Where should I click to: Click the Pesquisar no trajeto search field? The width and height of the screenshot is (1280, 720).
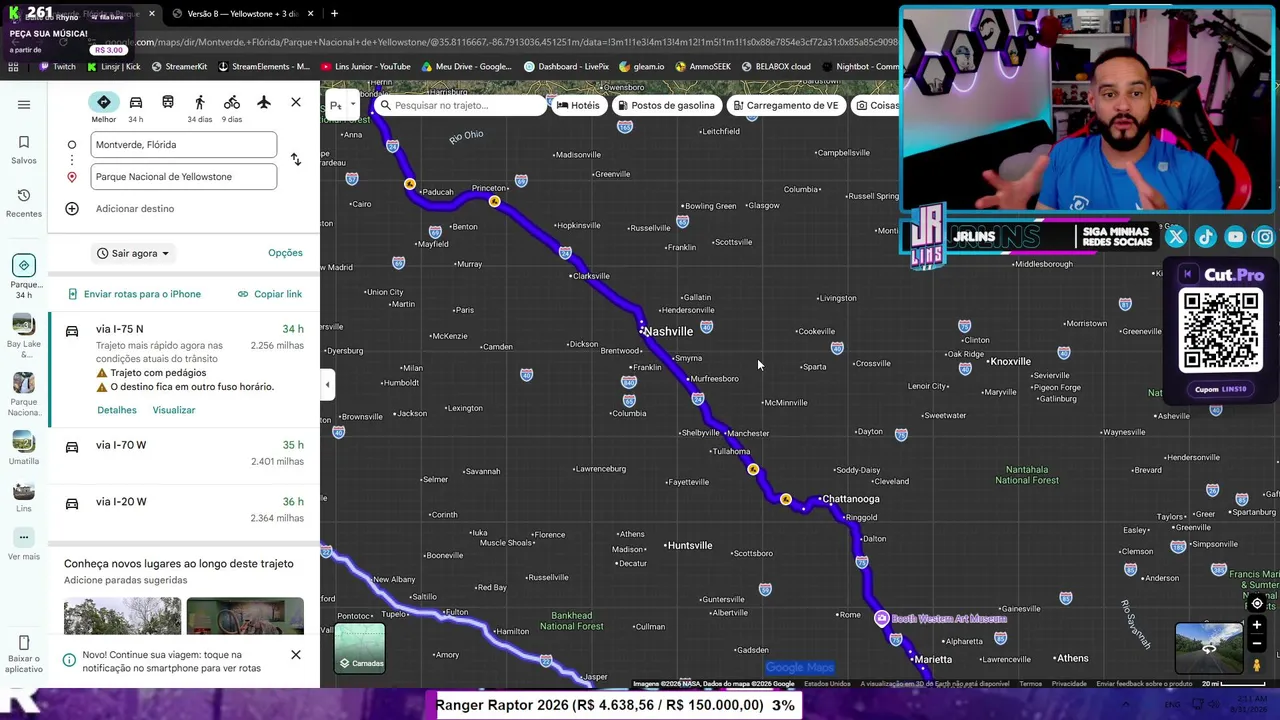(460, 105)
